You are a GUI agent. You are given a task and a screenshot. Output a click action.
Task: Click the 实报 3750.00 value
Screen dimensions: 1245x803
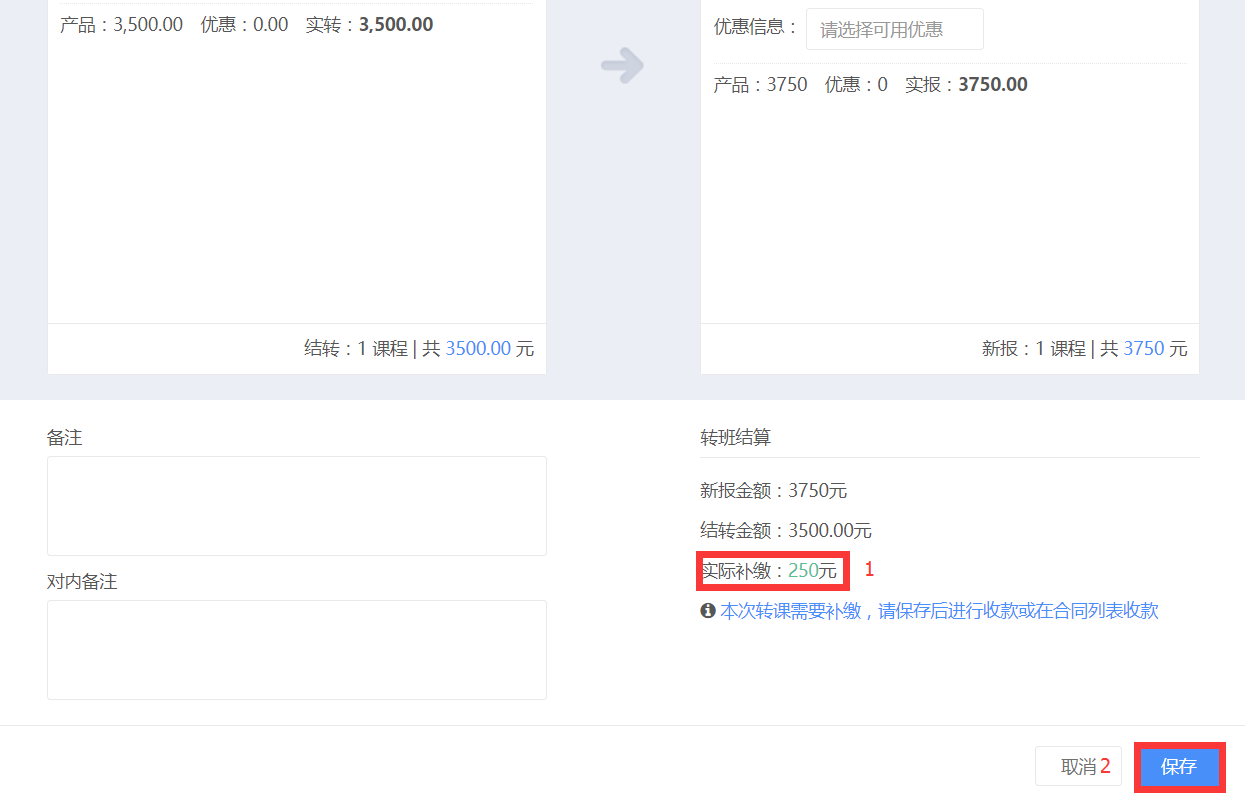(x=993, y=85)
